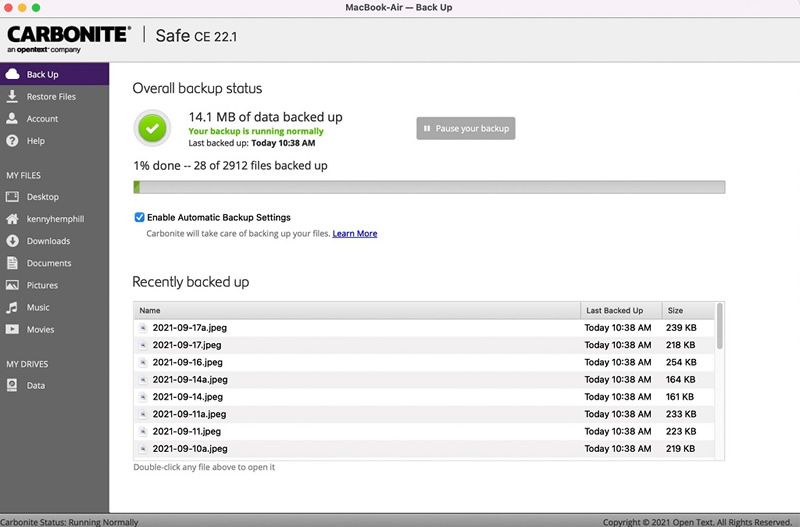Click the file icon beside 2021-09-14.jpeg
The width and height of the screenshot is (800, 527).
coord(143,397)
